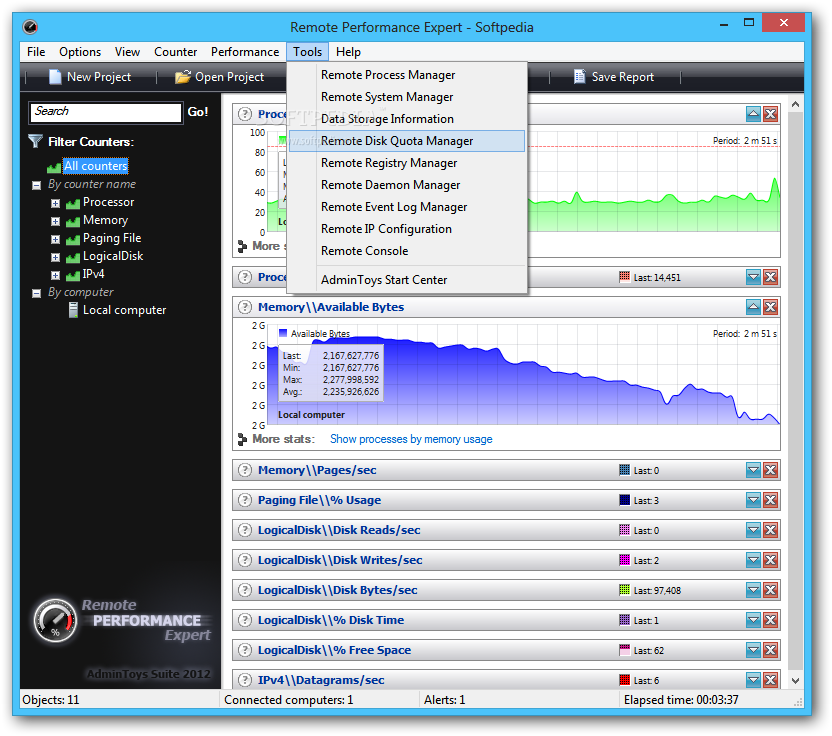Click Show processes by memory usage link
This screenshot has height=736, width=832.
coord(411,439)
